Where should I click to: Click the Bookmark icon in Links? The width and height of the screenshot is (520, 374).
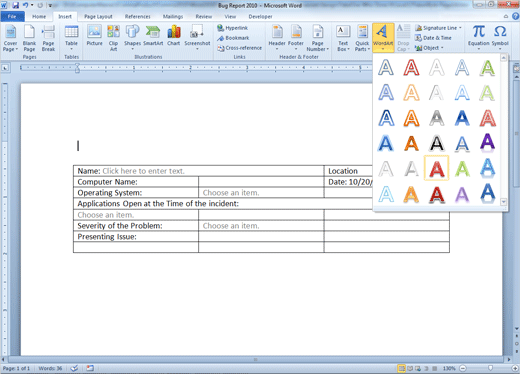tap(233, 38)
